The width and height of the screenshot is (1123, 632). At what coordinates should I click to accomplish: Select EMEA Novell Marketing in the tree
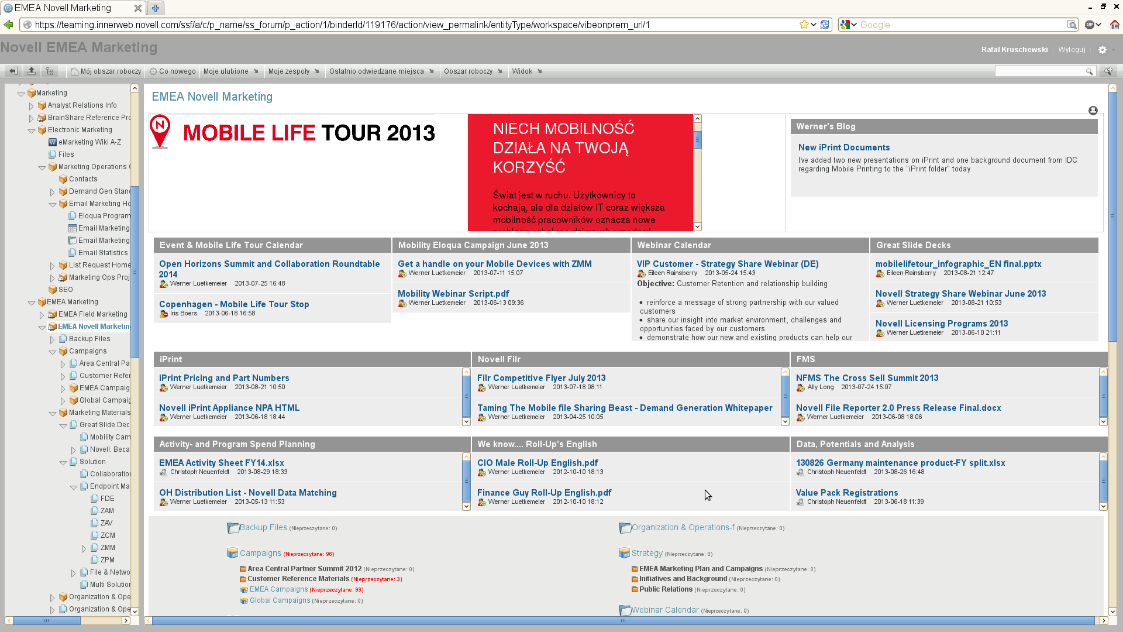(x=94, y=327)
